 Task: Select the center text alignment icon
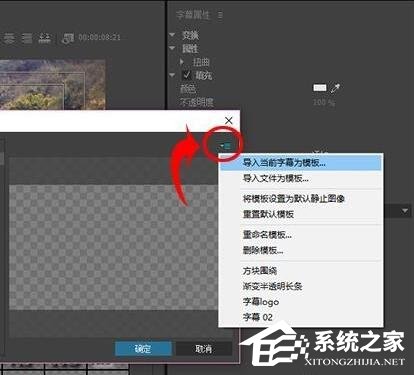pyautogui.click(x=9, y=38)
